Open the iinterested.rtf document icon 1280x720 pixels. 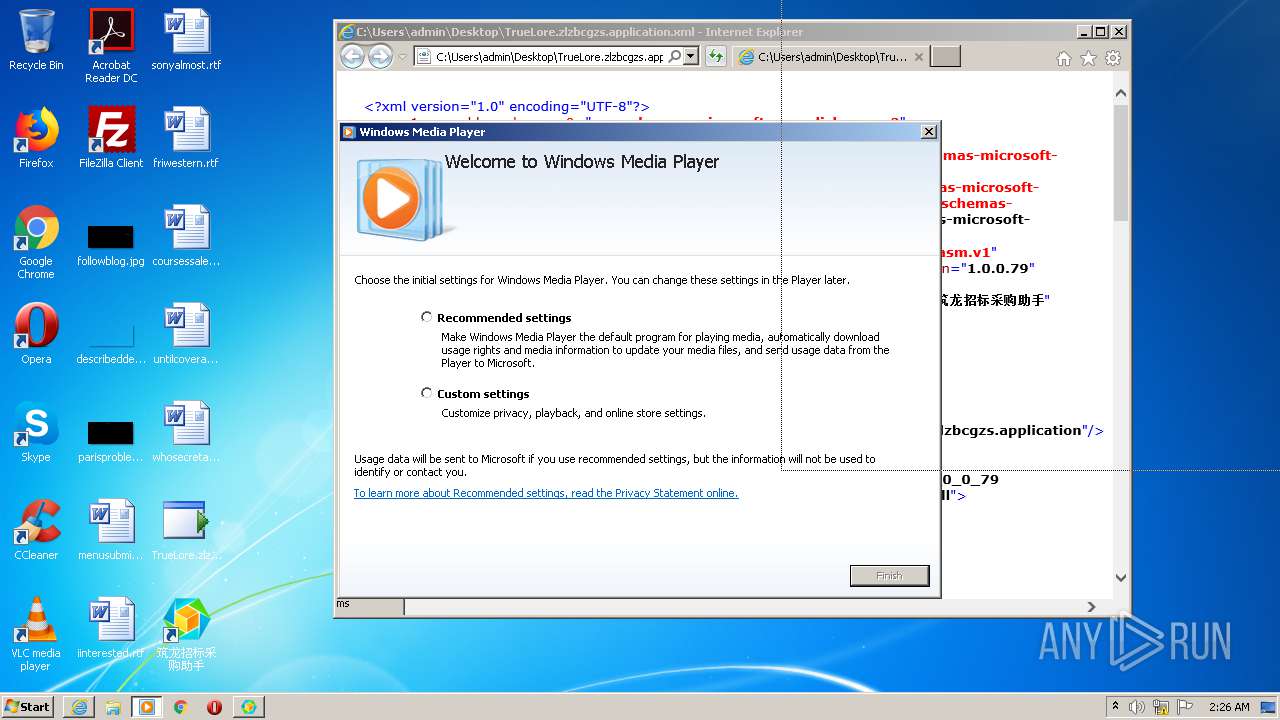pyautogui.click(x=111, y=628)
